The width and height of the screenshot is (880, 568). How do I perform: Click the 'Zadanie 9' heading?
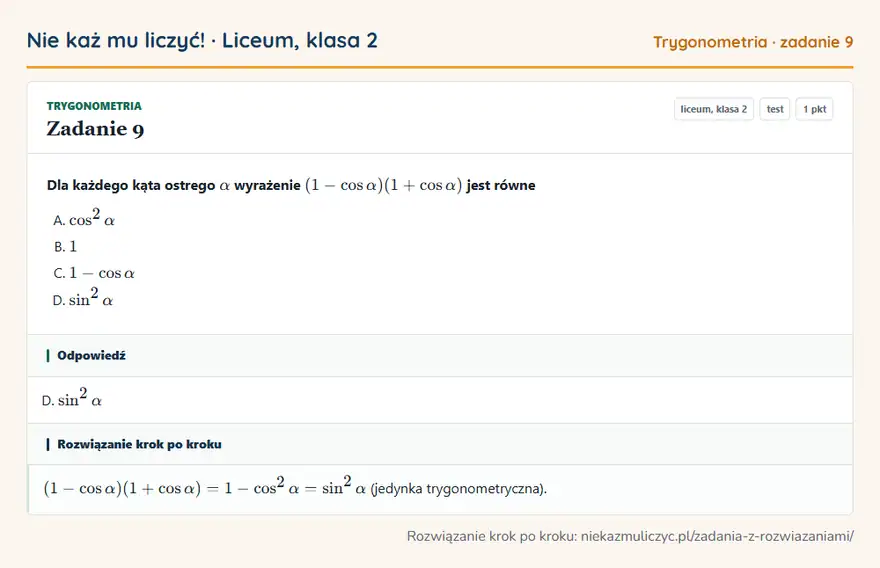tap(95, 129)
